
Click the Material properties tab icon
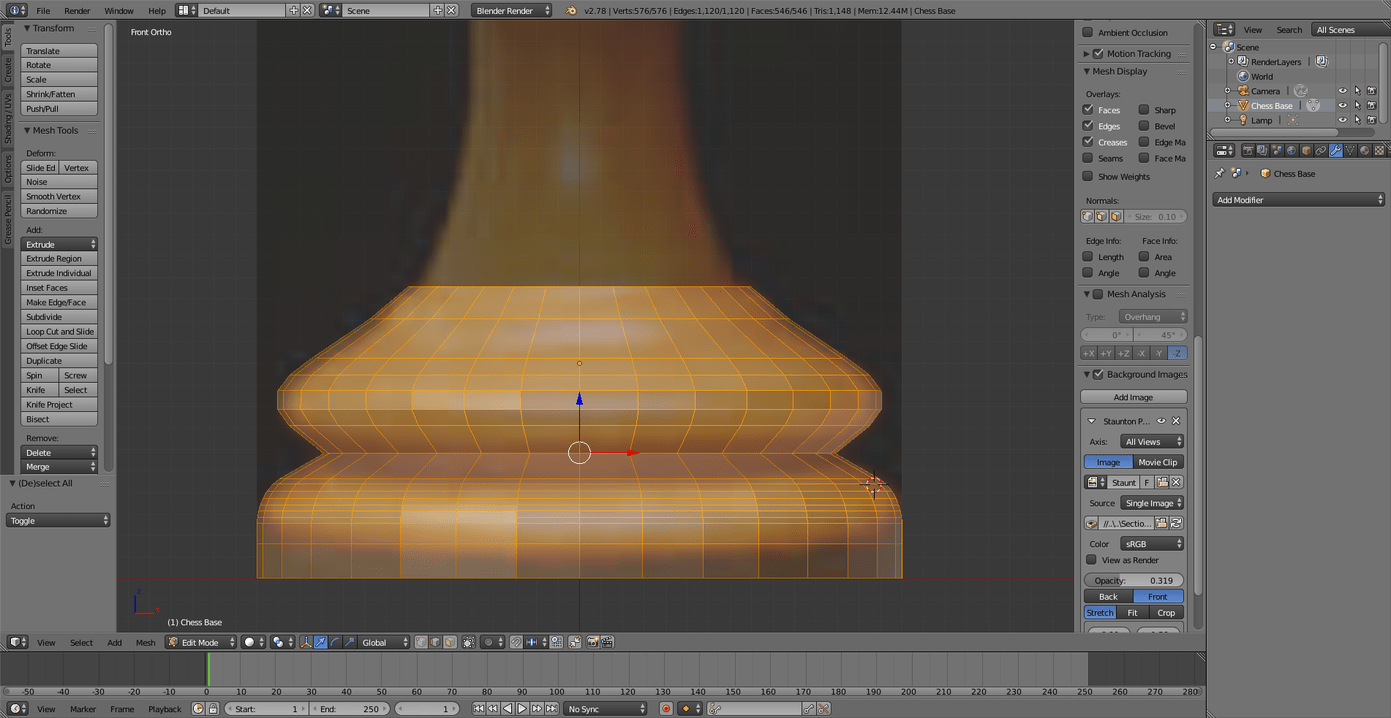(1364, 151)
